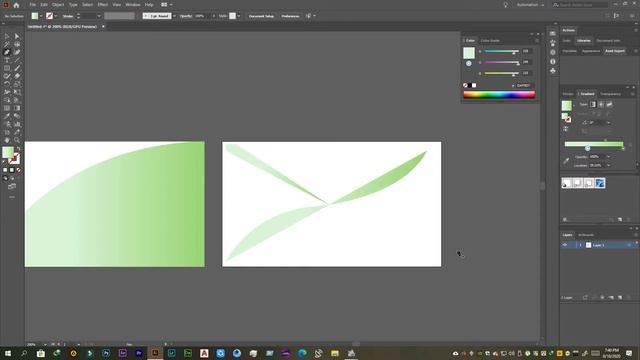Image resolution: width=640 pixels, height=360 pixels.
Task: Select the Shaper tool
Action: coord(7,76)
